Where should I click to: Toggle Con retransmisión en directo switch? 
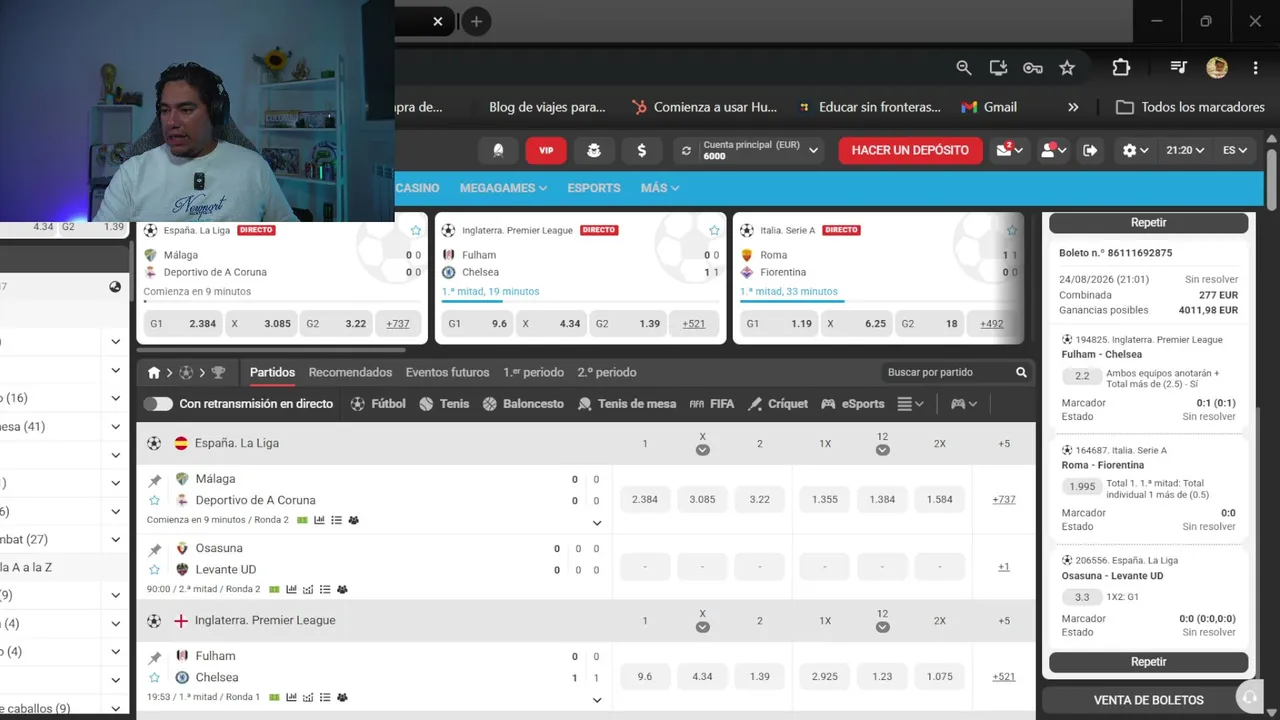(158, 404)
